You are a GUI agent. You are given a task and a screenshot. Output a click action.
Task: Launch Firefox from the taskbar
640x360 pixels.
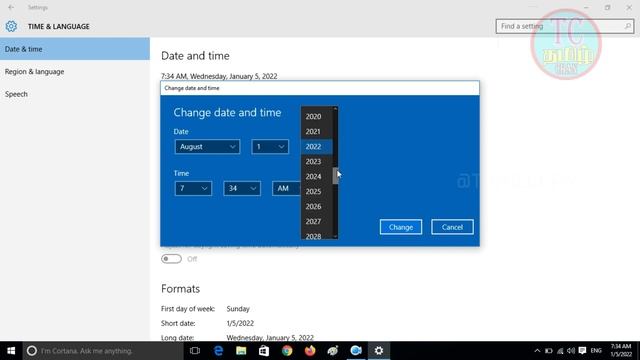point(310,351)
